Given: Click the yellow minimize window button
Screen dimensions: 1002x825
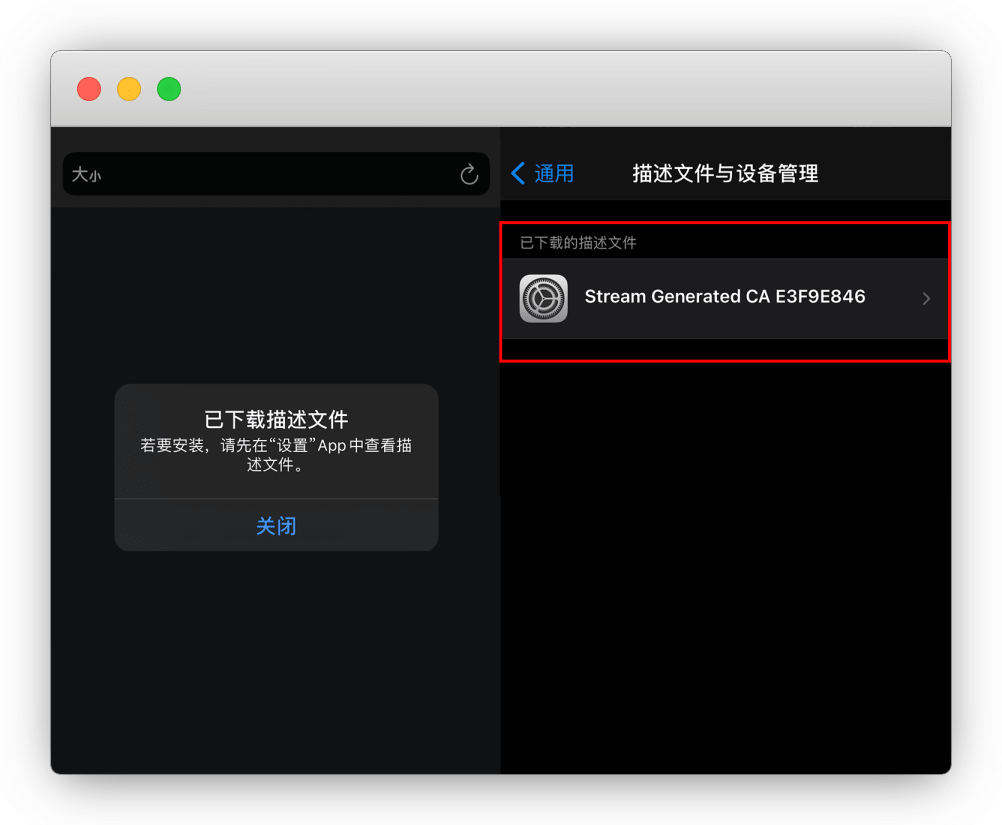Looking at the screenshot, I should pos(129,89).
